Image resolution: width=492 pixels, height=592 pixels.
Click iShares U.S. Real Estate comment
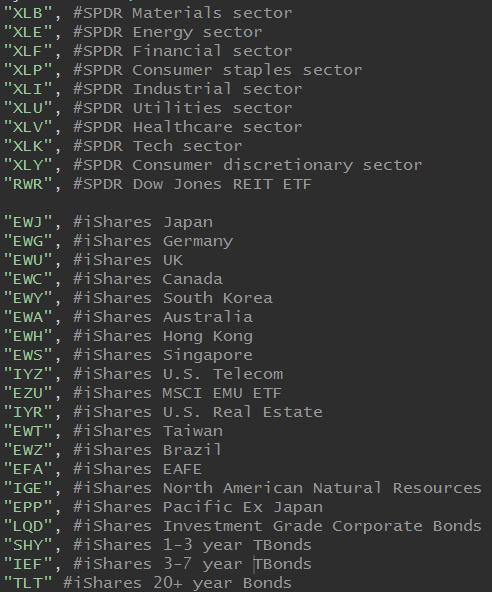[198, 412]
